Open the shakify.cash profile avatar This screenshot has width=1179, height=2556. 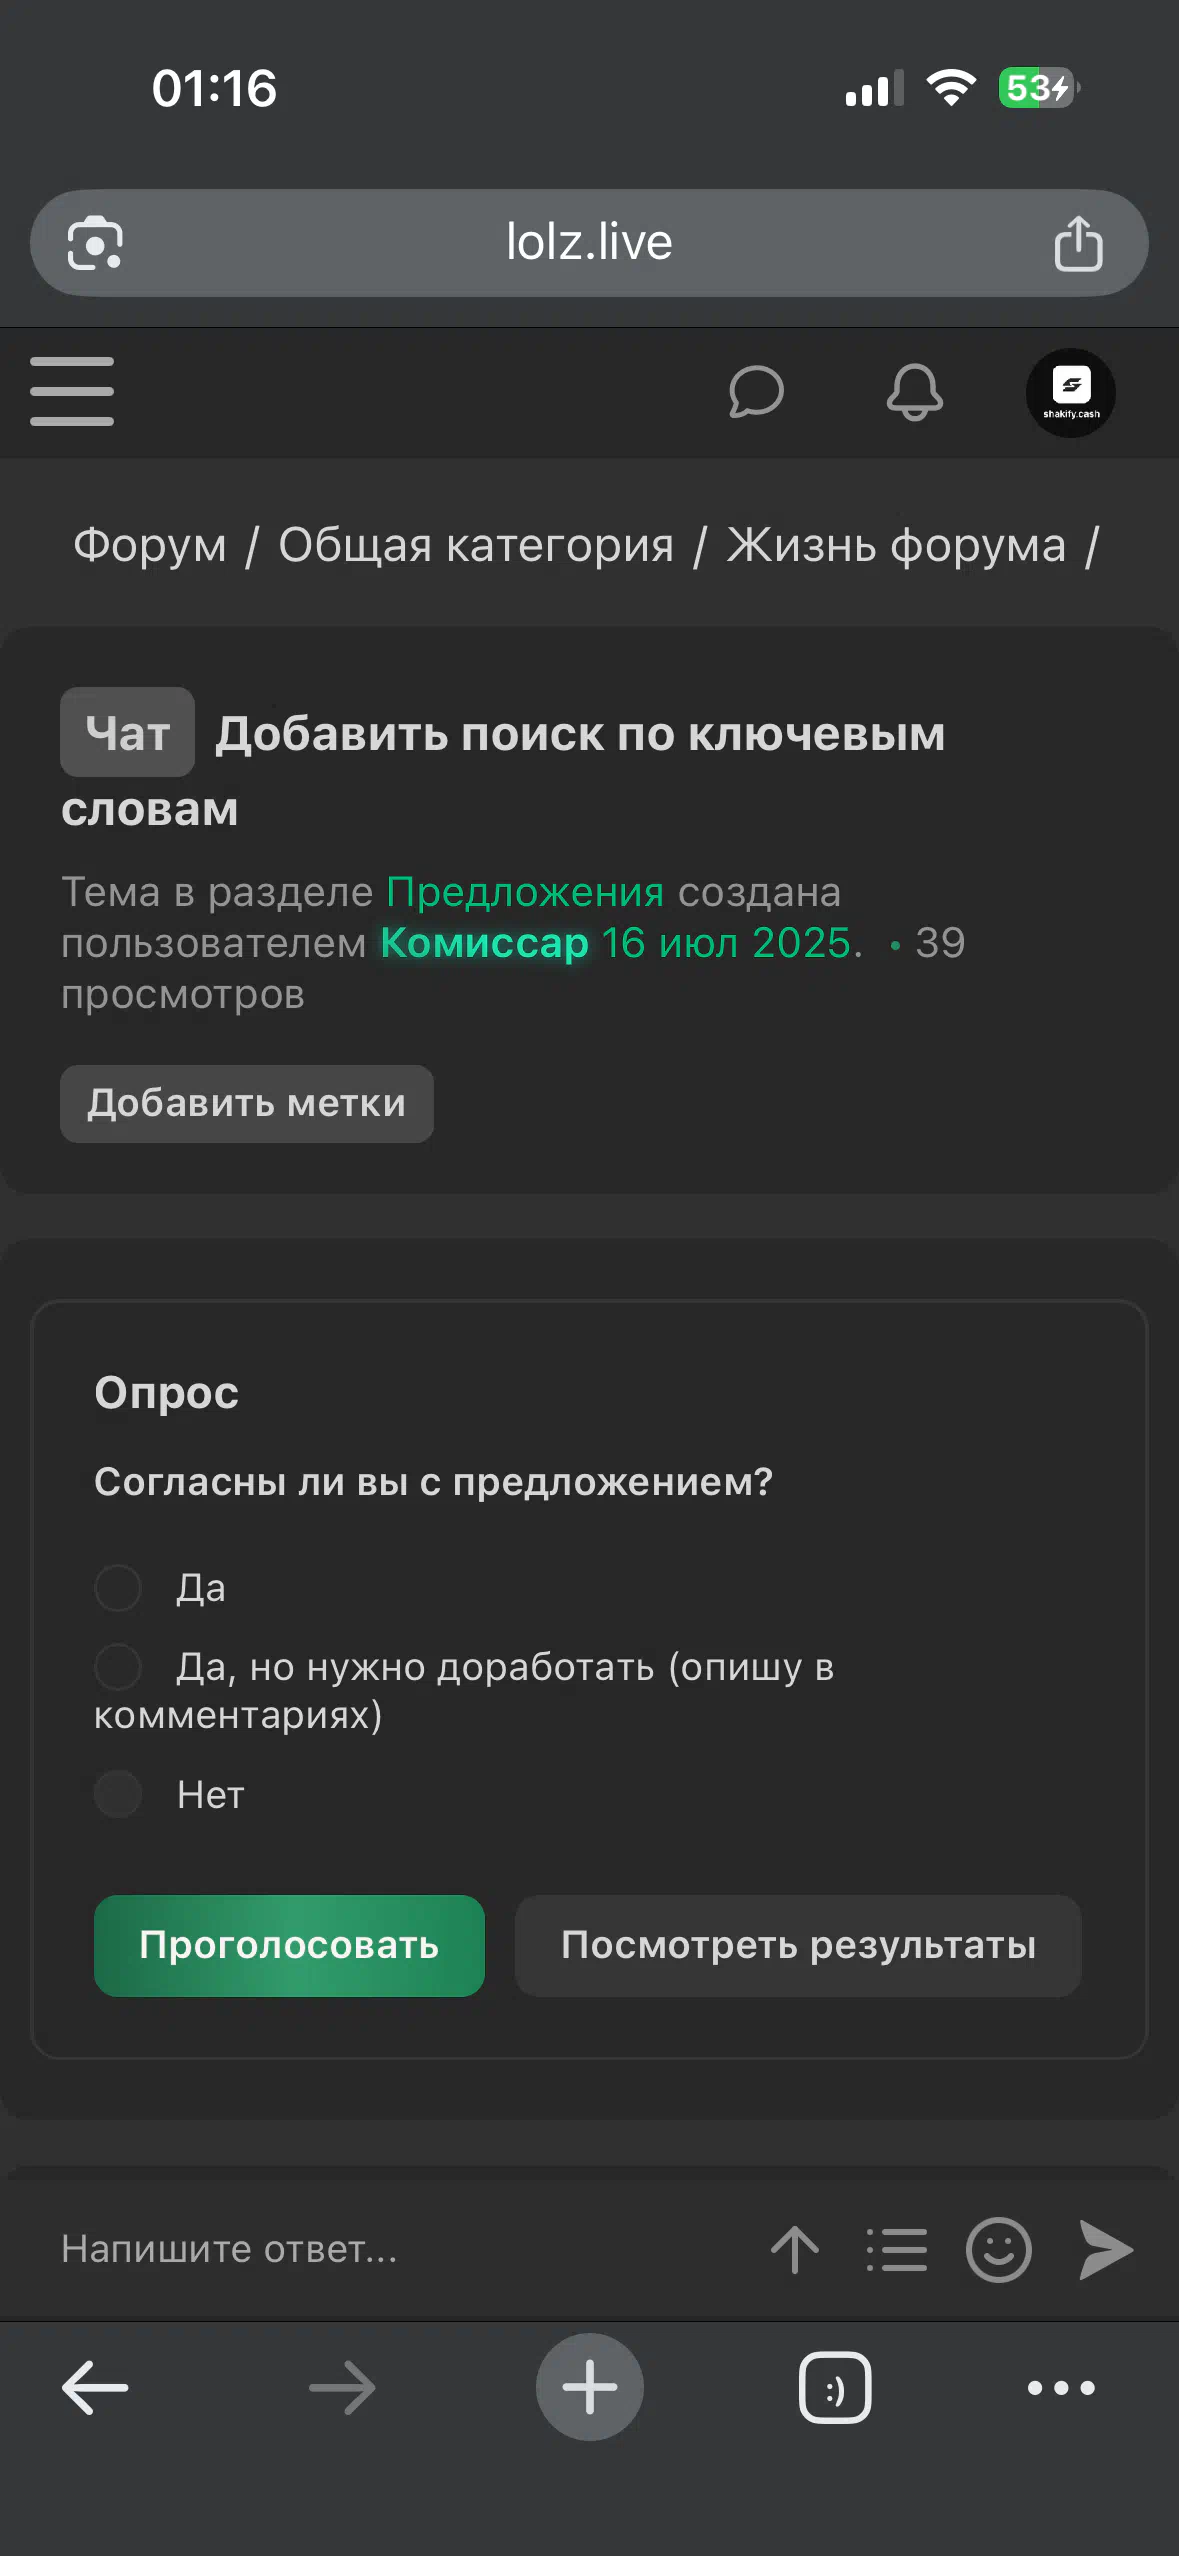coord(1070,393)
